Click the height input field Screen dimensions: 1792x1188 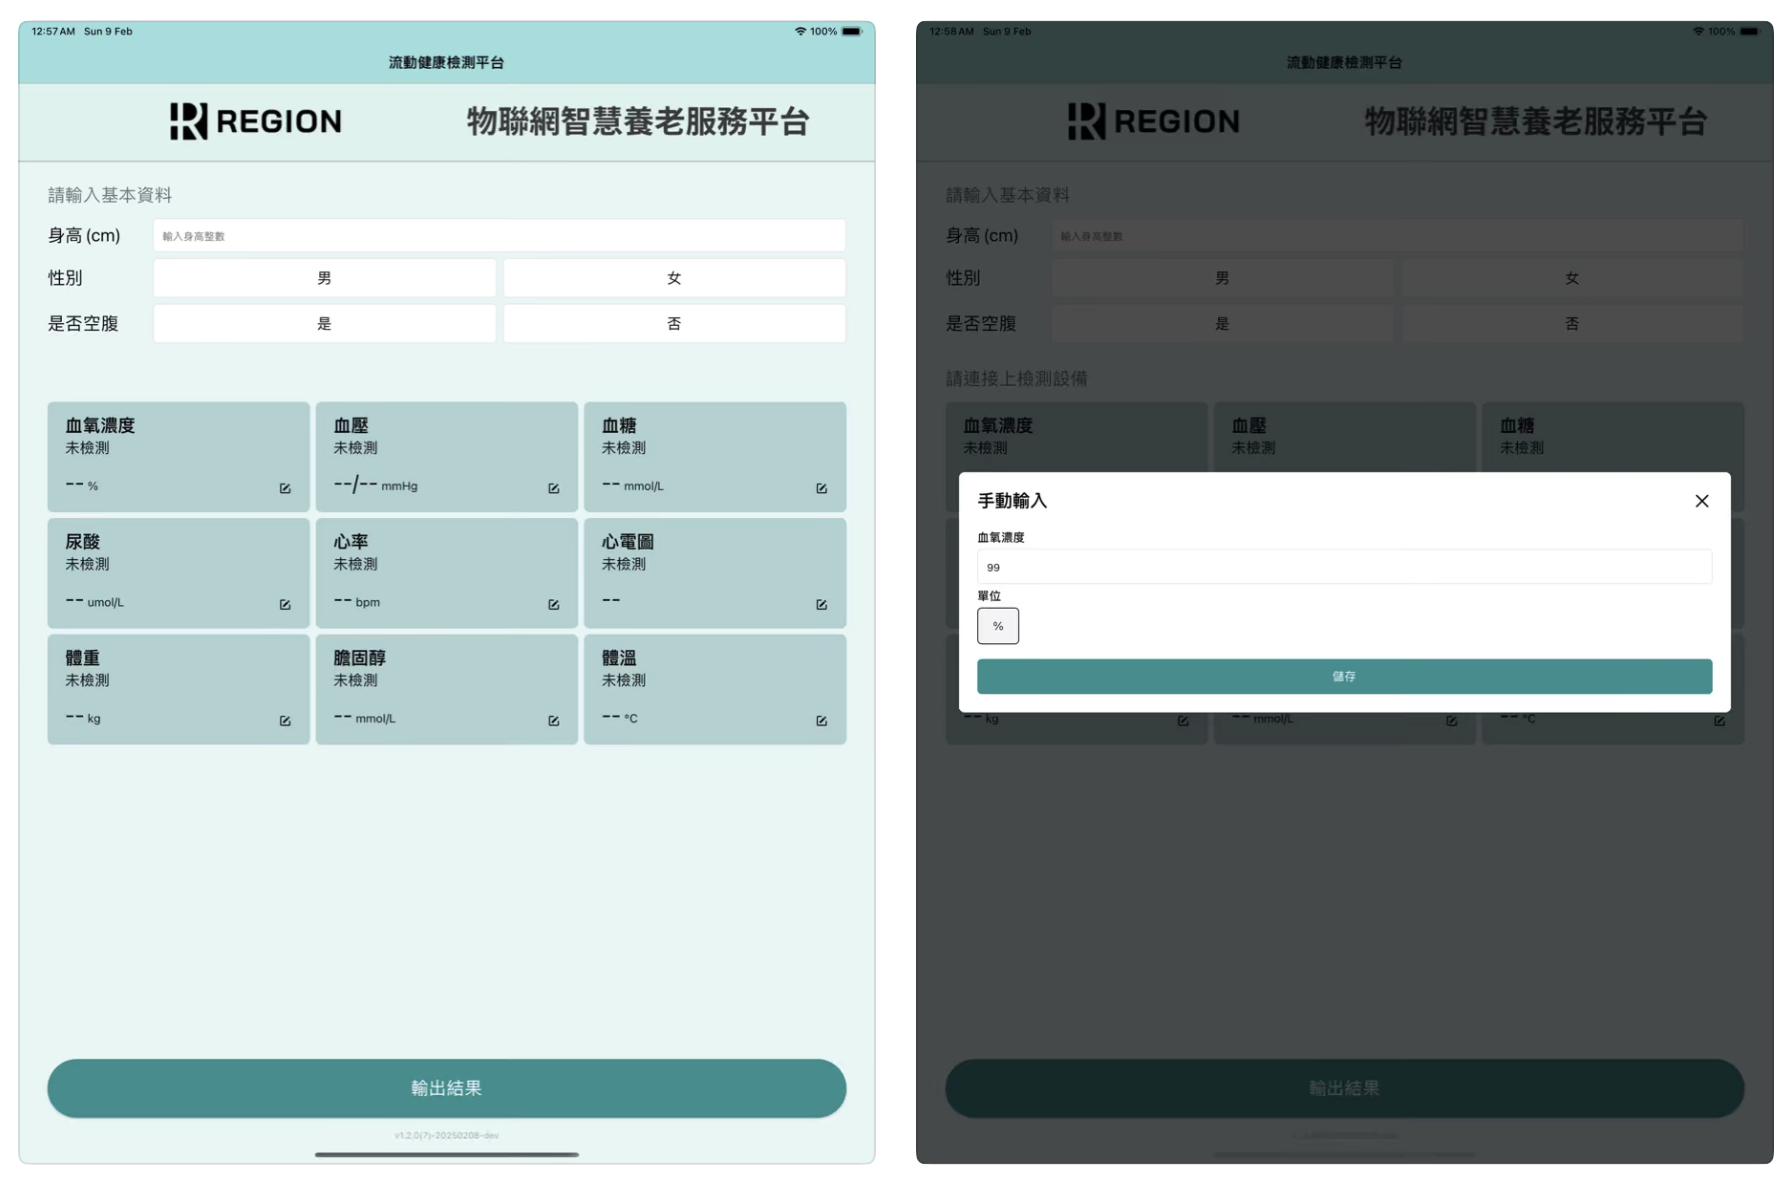(x=498, y=236)
